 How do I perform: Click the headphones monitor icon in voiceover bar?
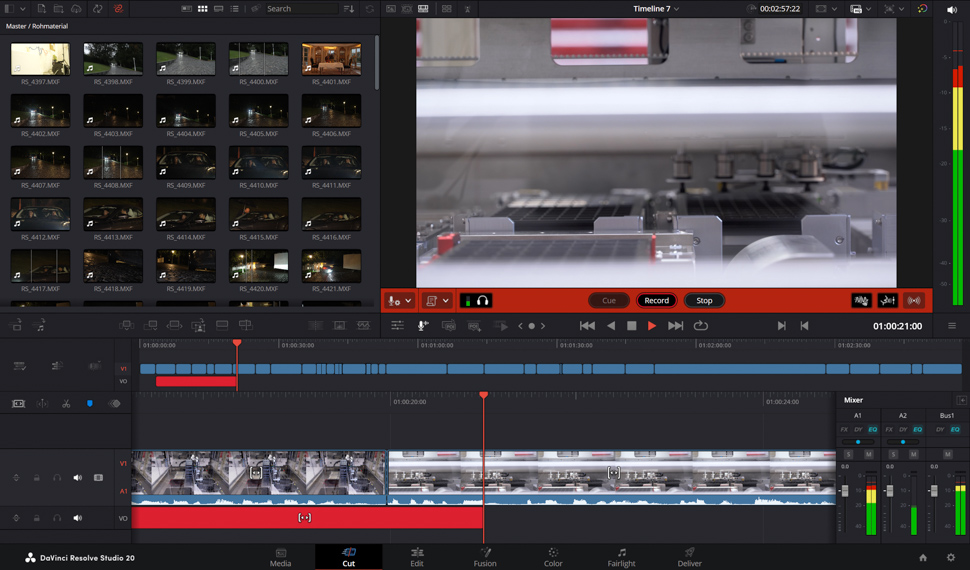click(483, 301)
